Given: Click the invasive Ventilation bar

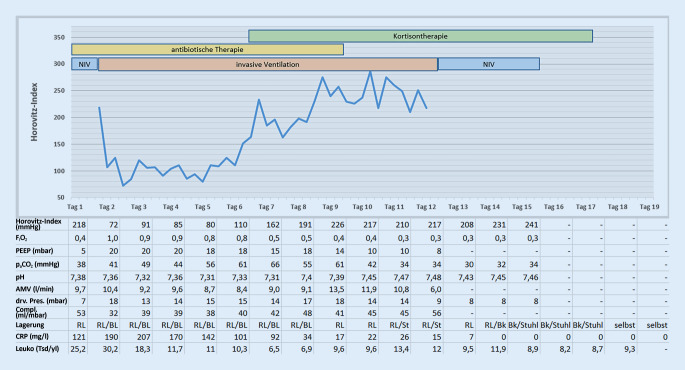Looking at the screenshot, I should [x=268, y=64].
